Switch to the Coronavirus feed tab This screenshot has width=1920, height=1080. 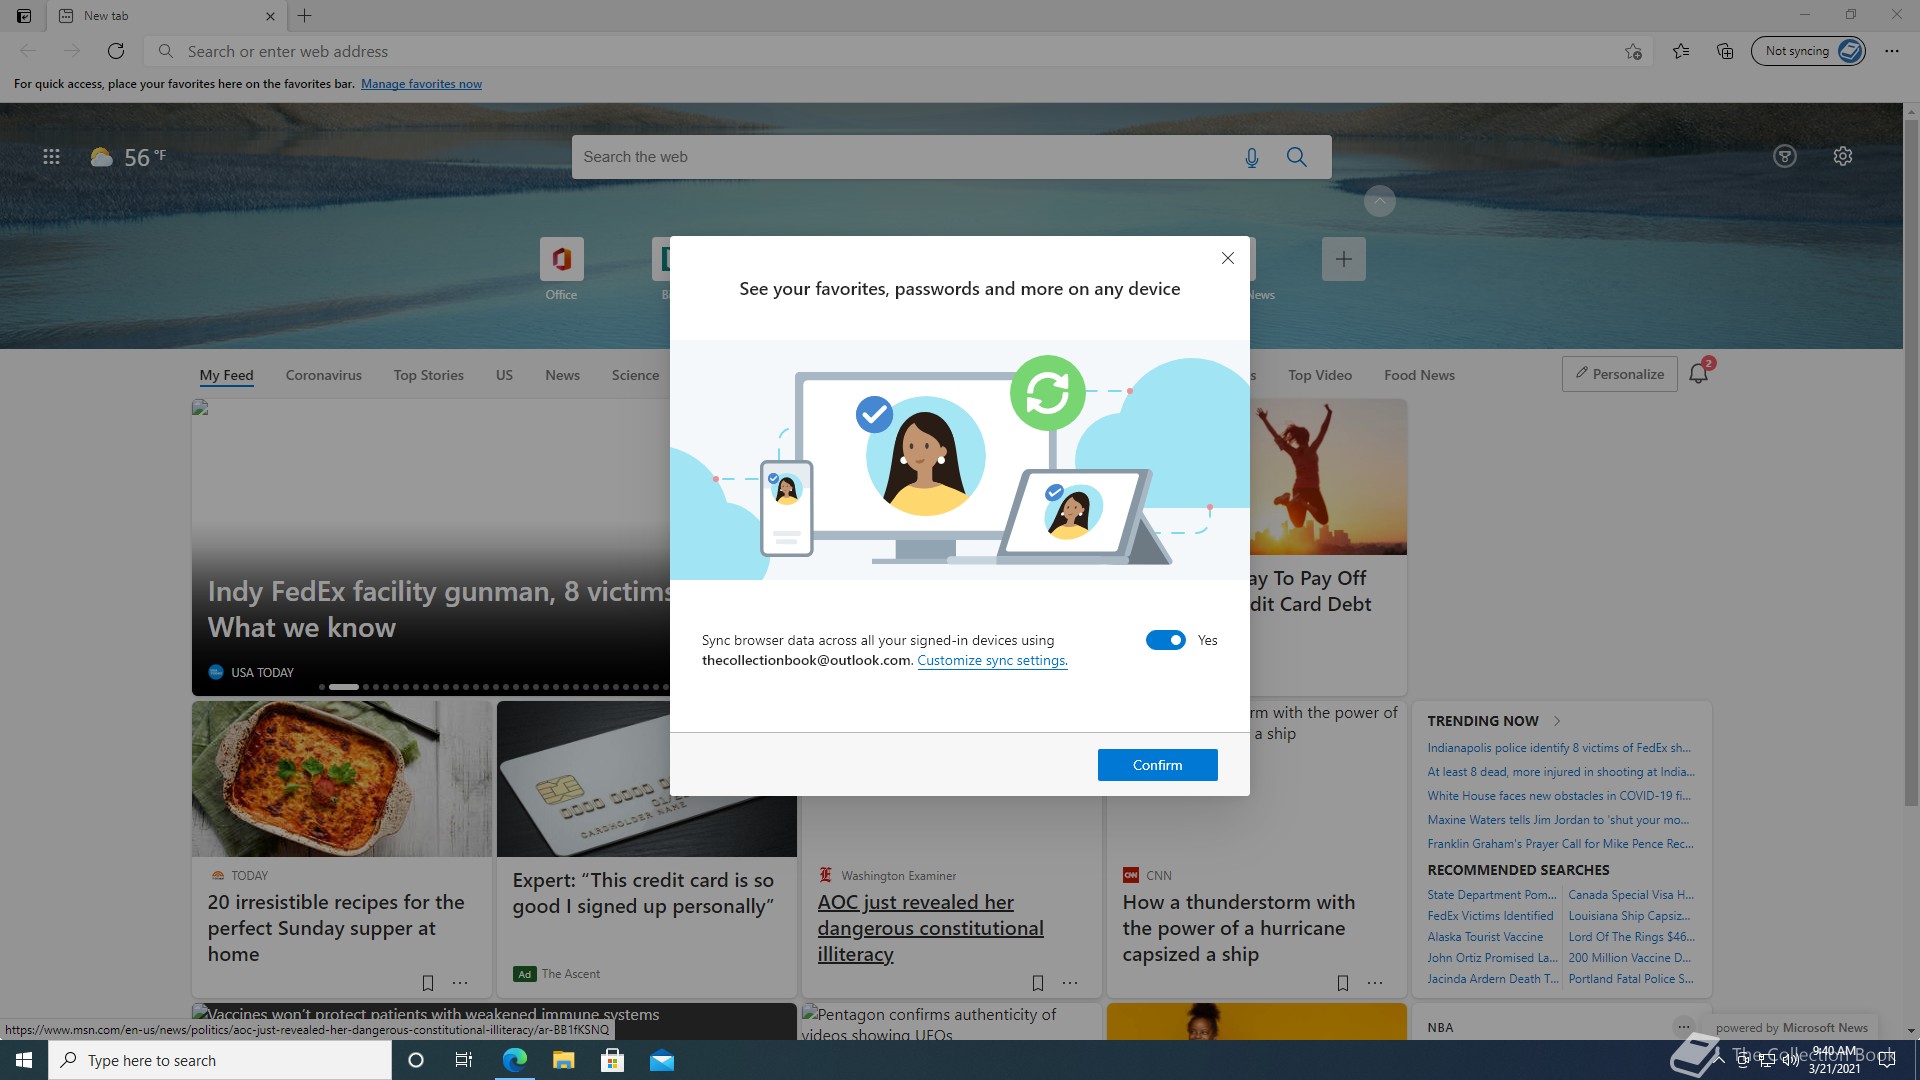click(323, 375)
